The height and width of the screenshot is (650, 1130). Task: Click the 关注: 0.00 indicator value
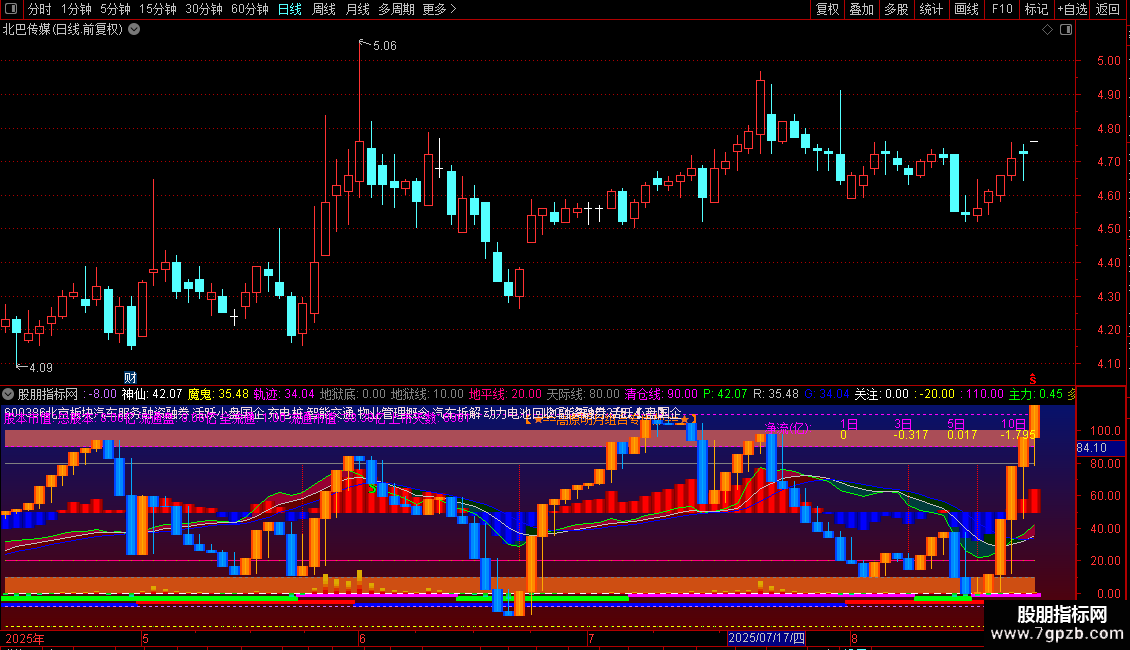click(881, 394)
